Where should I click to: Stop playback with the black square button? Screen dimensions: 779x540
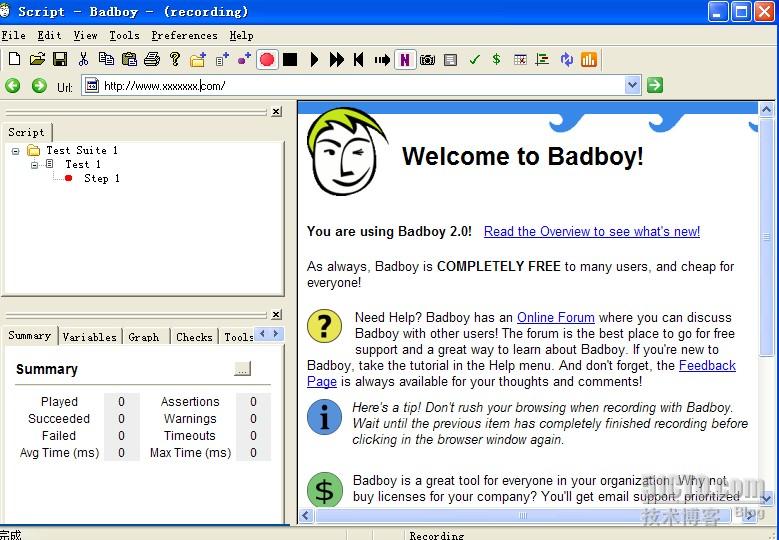coord(290,60)
